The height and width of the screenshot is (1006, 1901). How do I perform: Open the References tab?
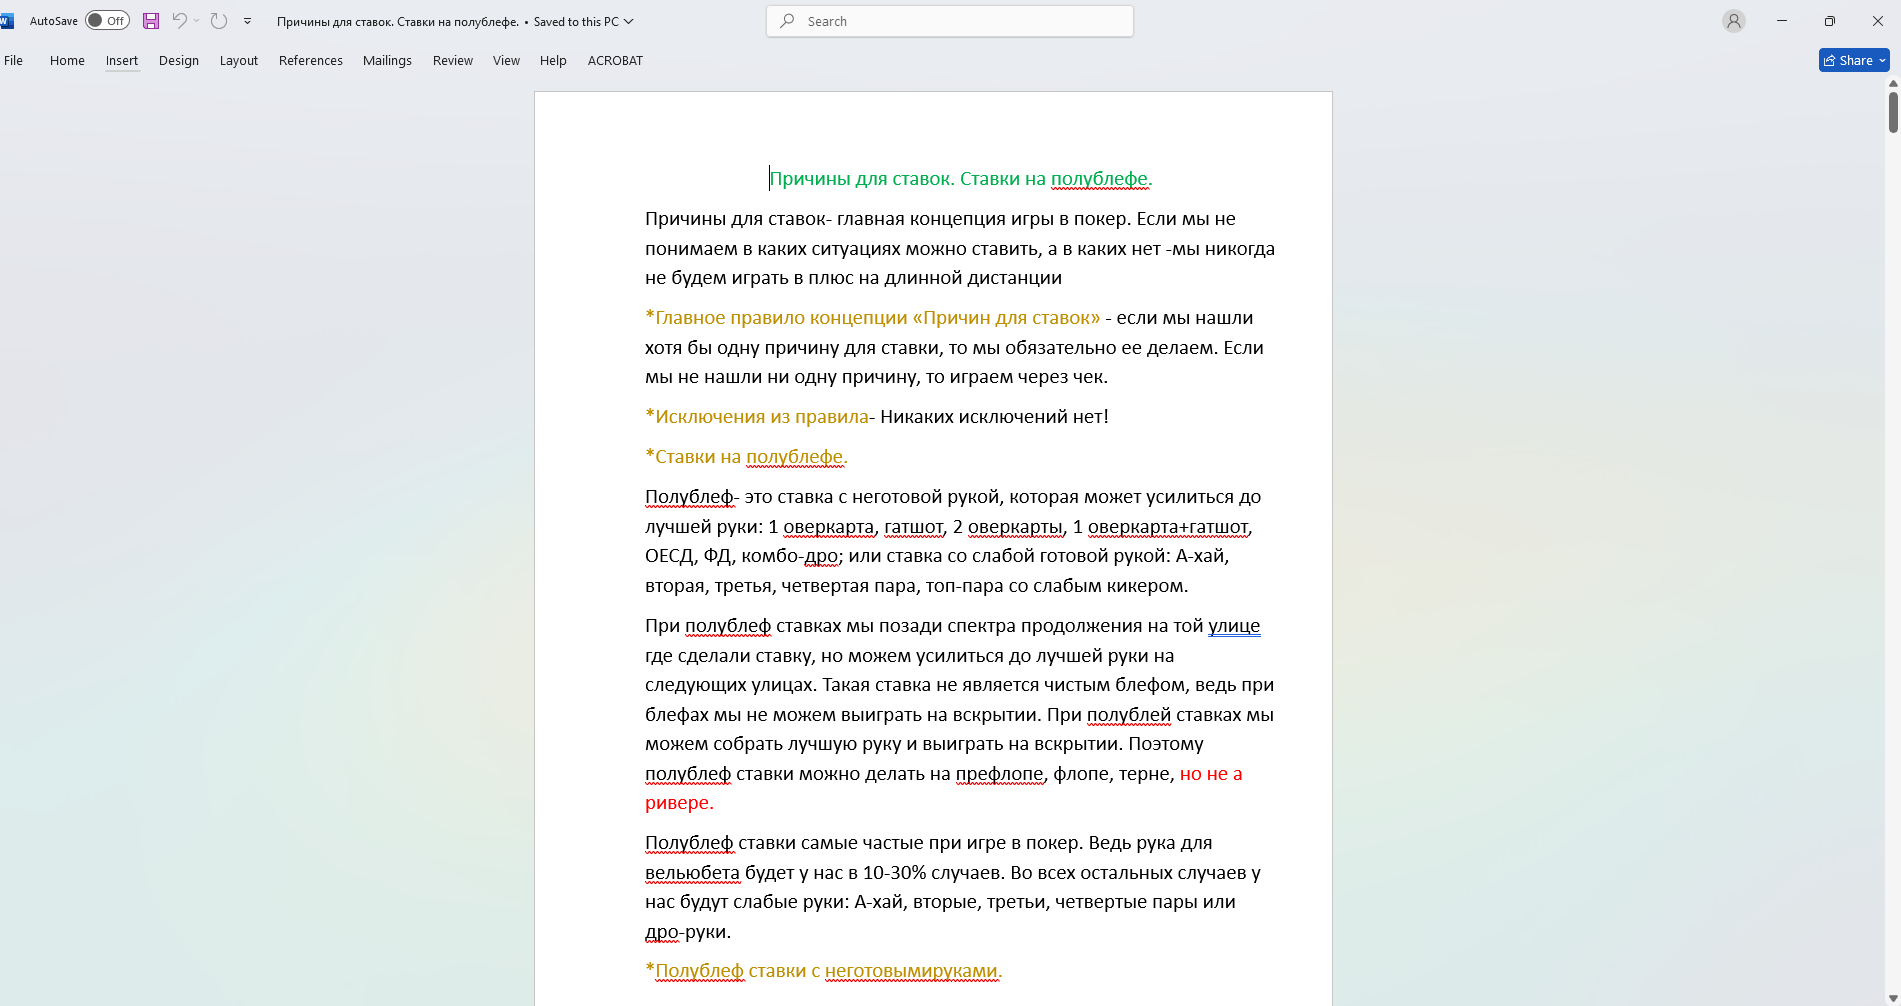coord(311,61)
